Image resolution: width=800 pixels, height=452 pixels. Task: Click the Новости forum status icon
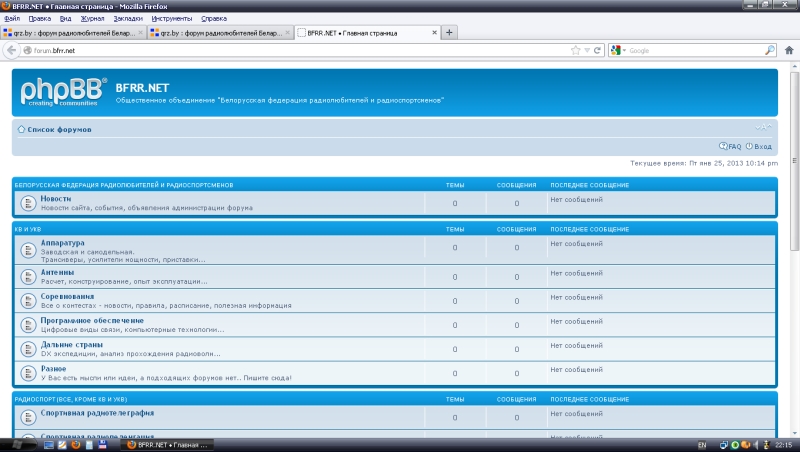tap(28, 203)
